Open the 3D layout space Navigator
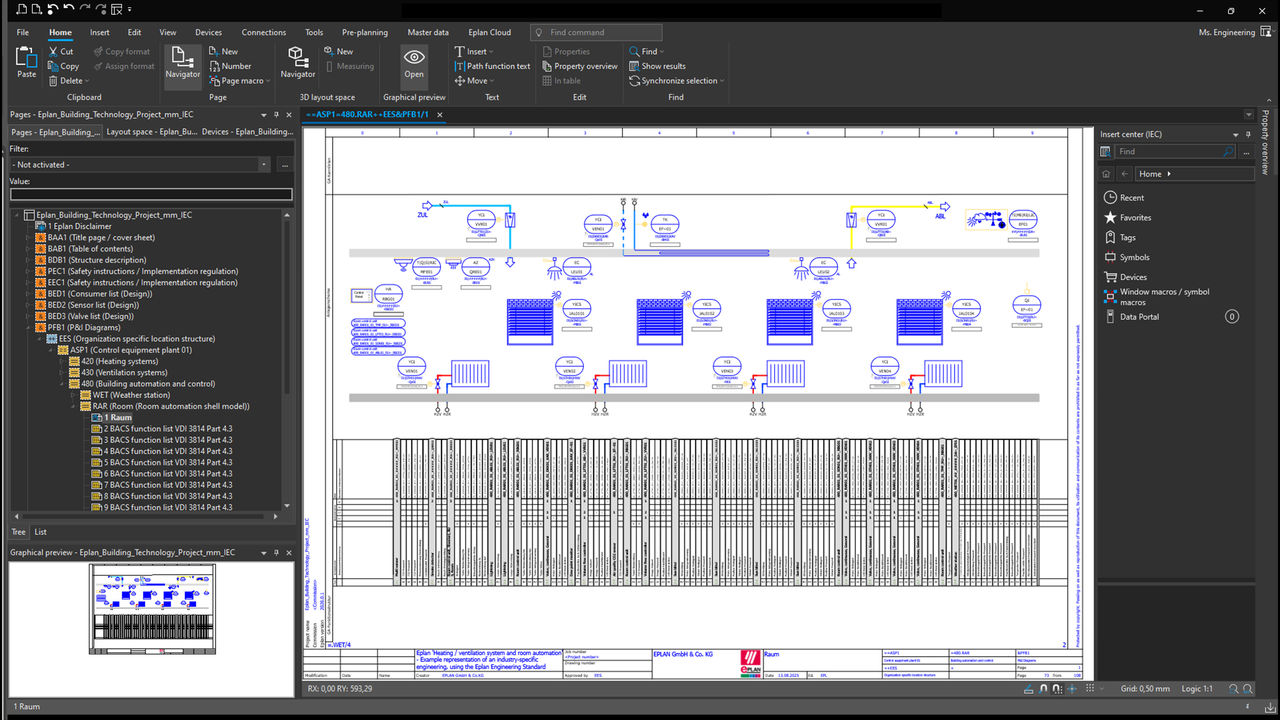The width and height of the screenshot is (1280, 720). click(297, 62)
